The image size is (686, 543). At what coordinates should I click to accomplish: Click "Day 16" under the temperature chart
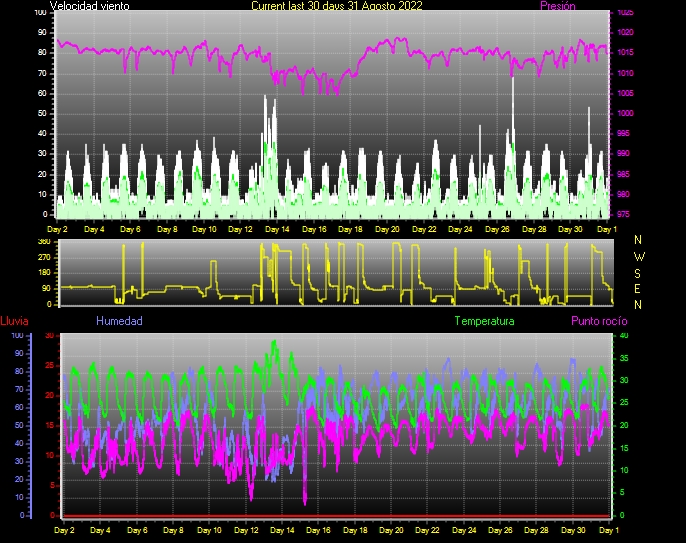(318, 530)
